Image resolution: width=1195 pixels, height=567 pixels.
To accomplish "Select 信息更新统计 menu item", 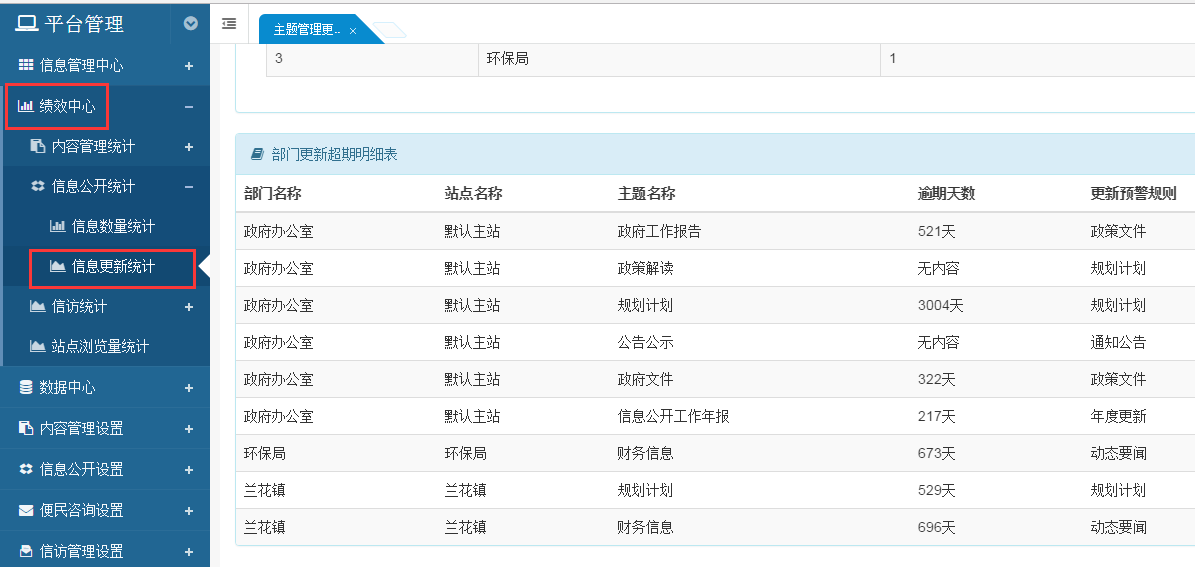I will point(113,266).
